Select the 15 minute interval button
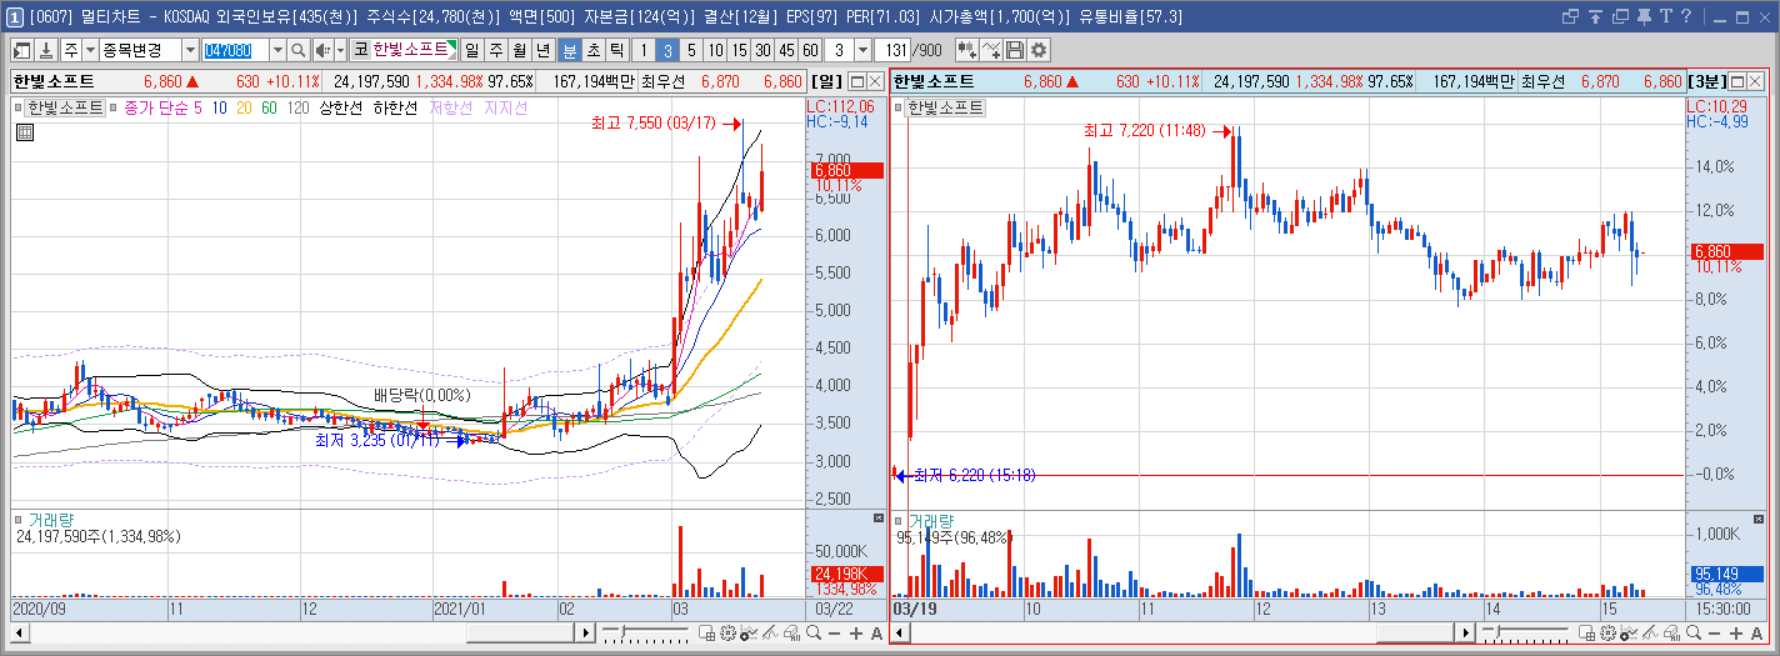The width and height of the screenshot is (1780, 656). 739,50
